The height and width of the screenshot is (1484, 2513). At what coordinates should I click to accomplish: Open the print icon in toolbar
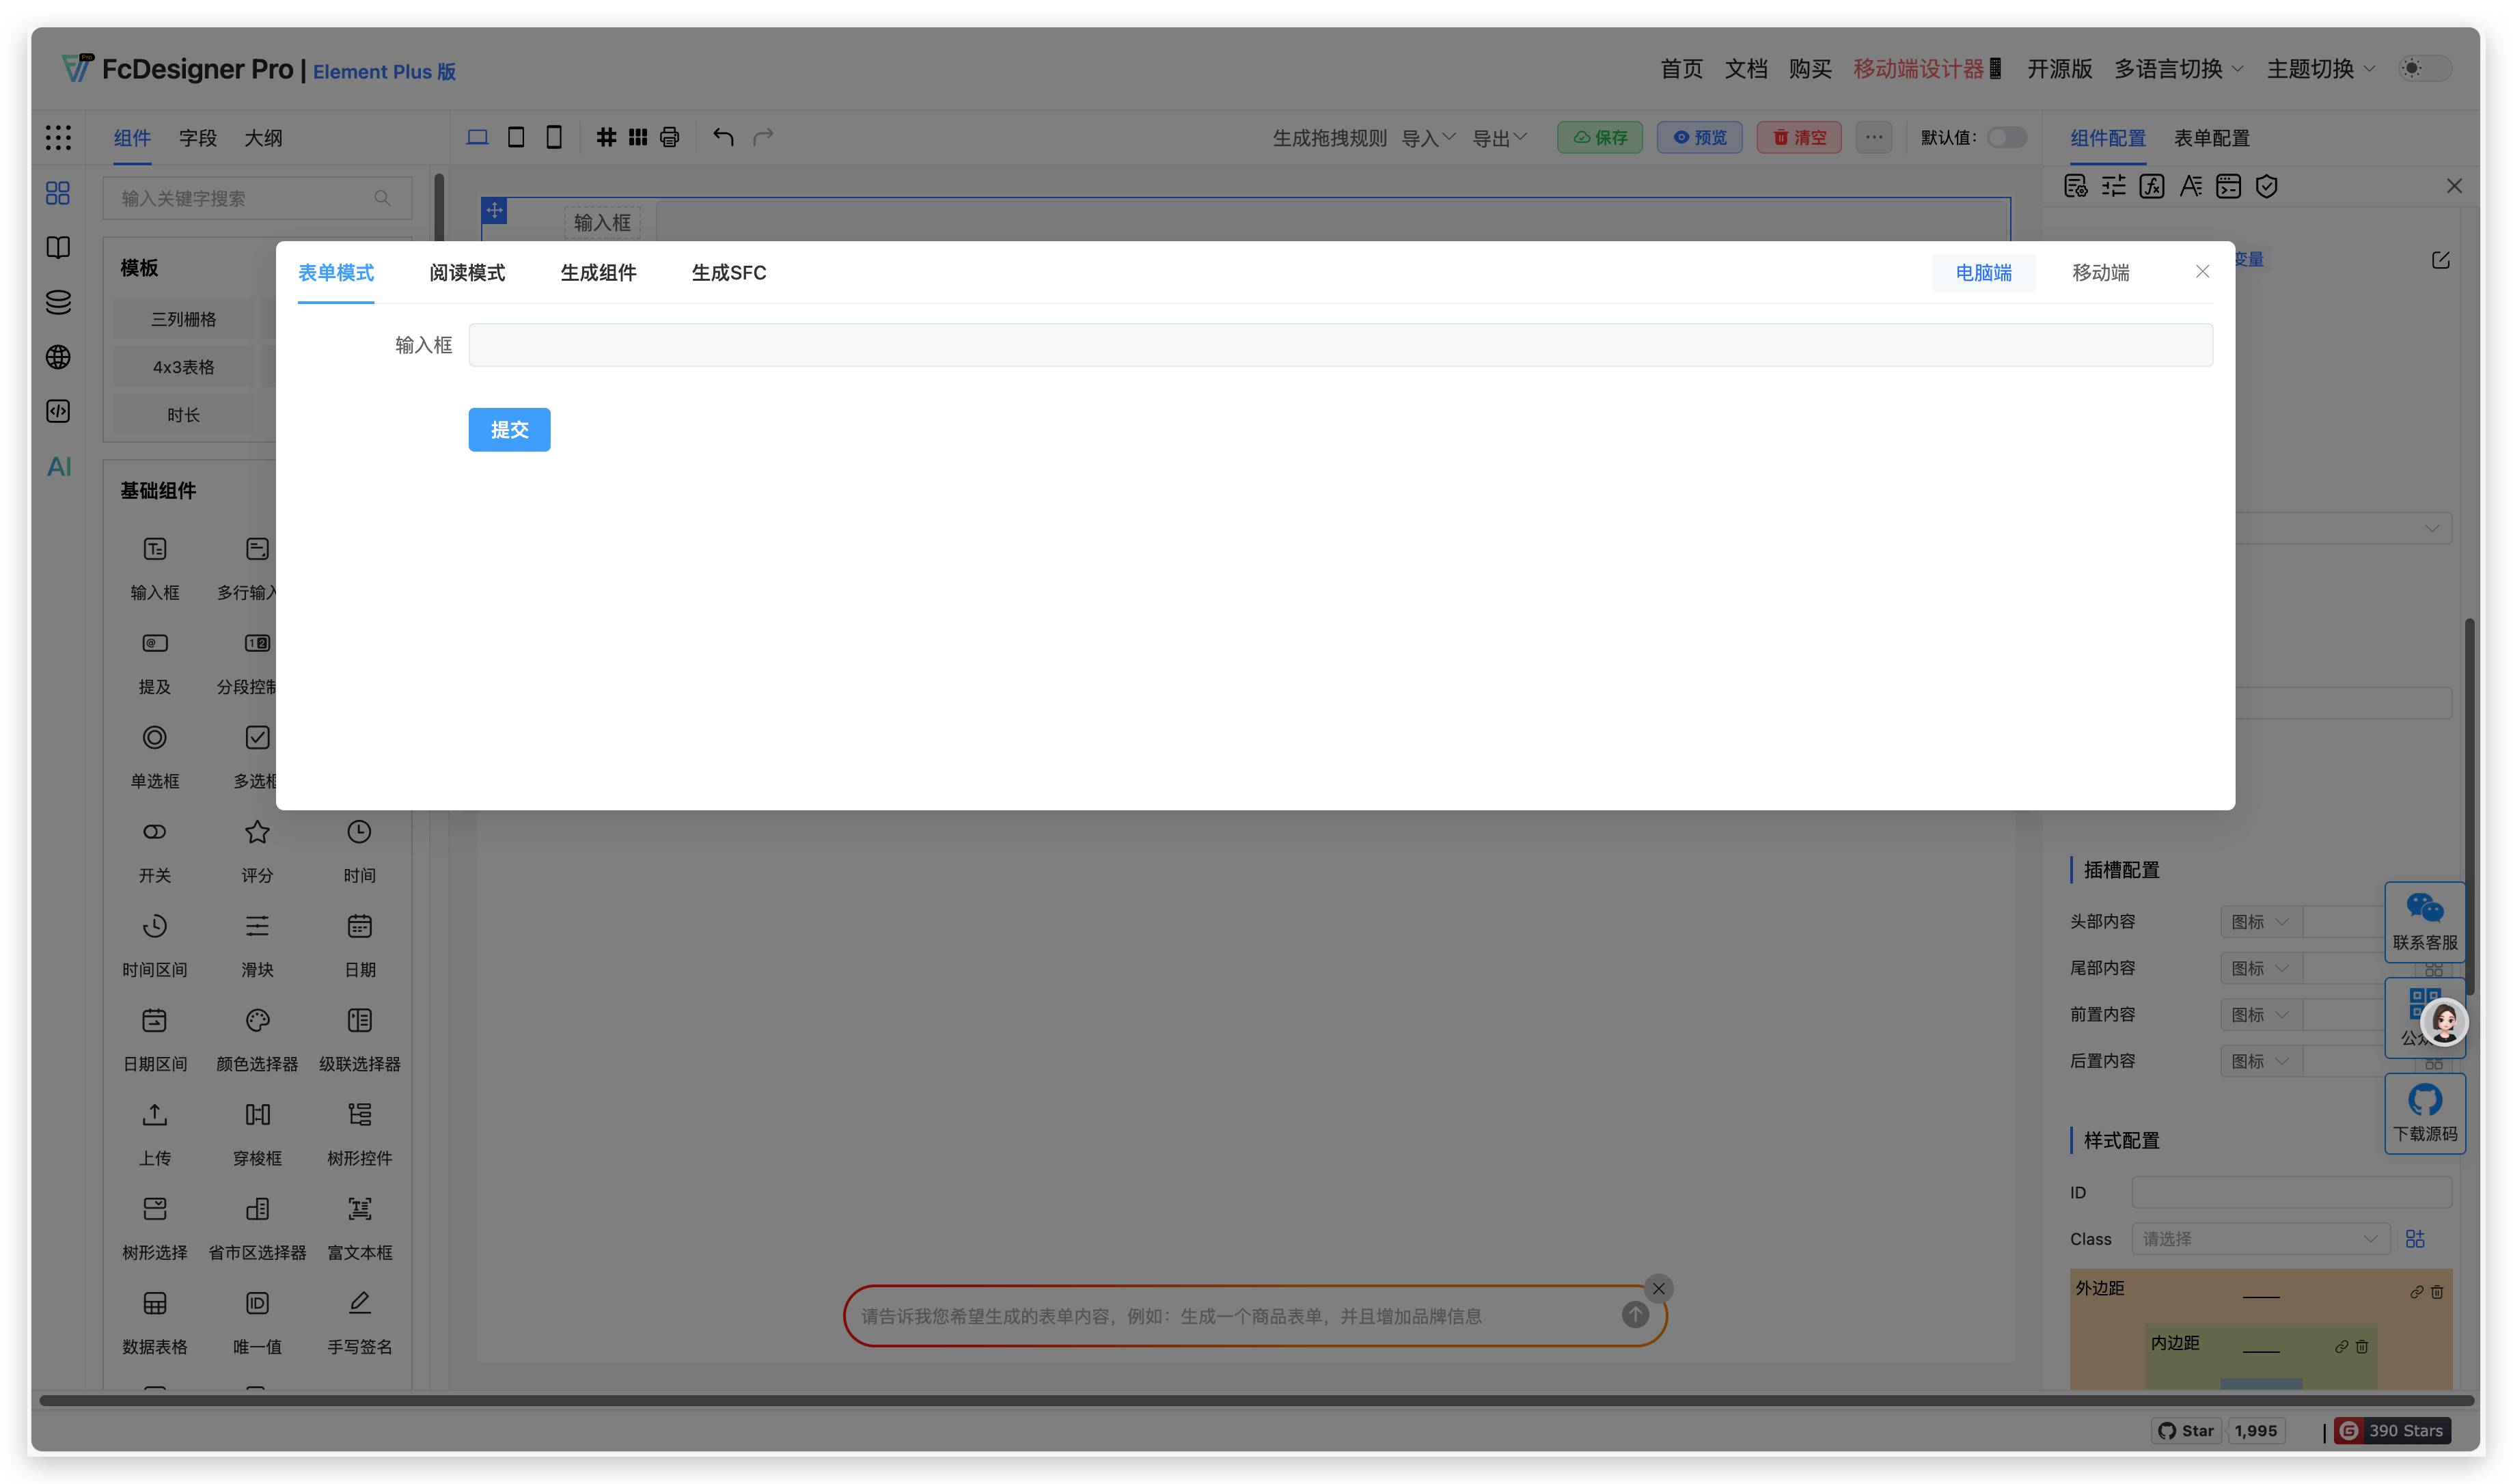coord(669,137)
